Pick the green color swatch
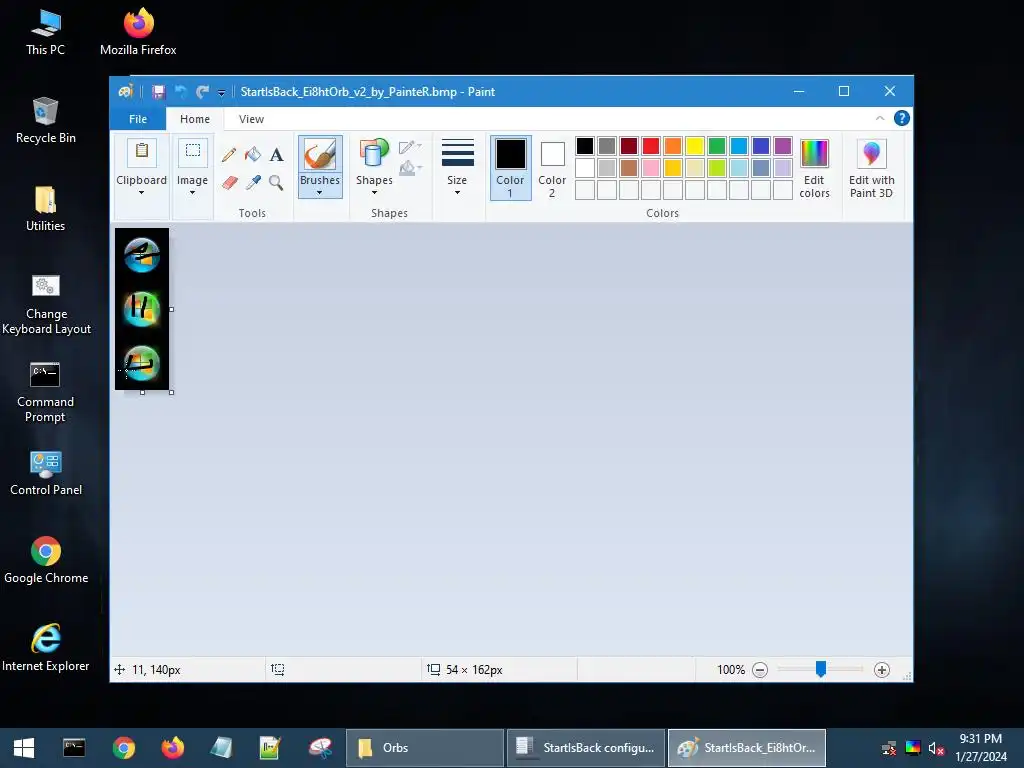The width and height of the screenshot is (1024, 768). coord(716,146)
